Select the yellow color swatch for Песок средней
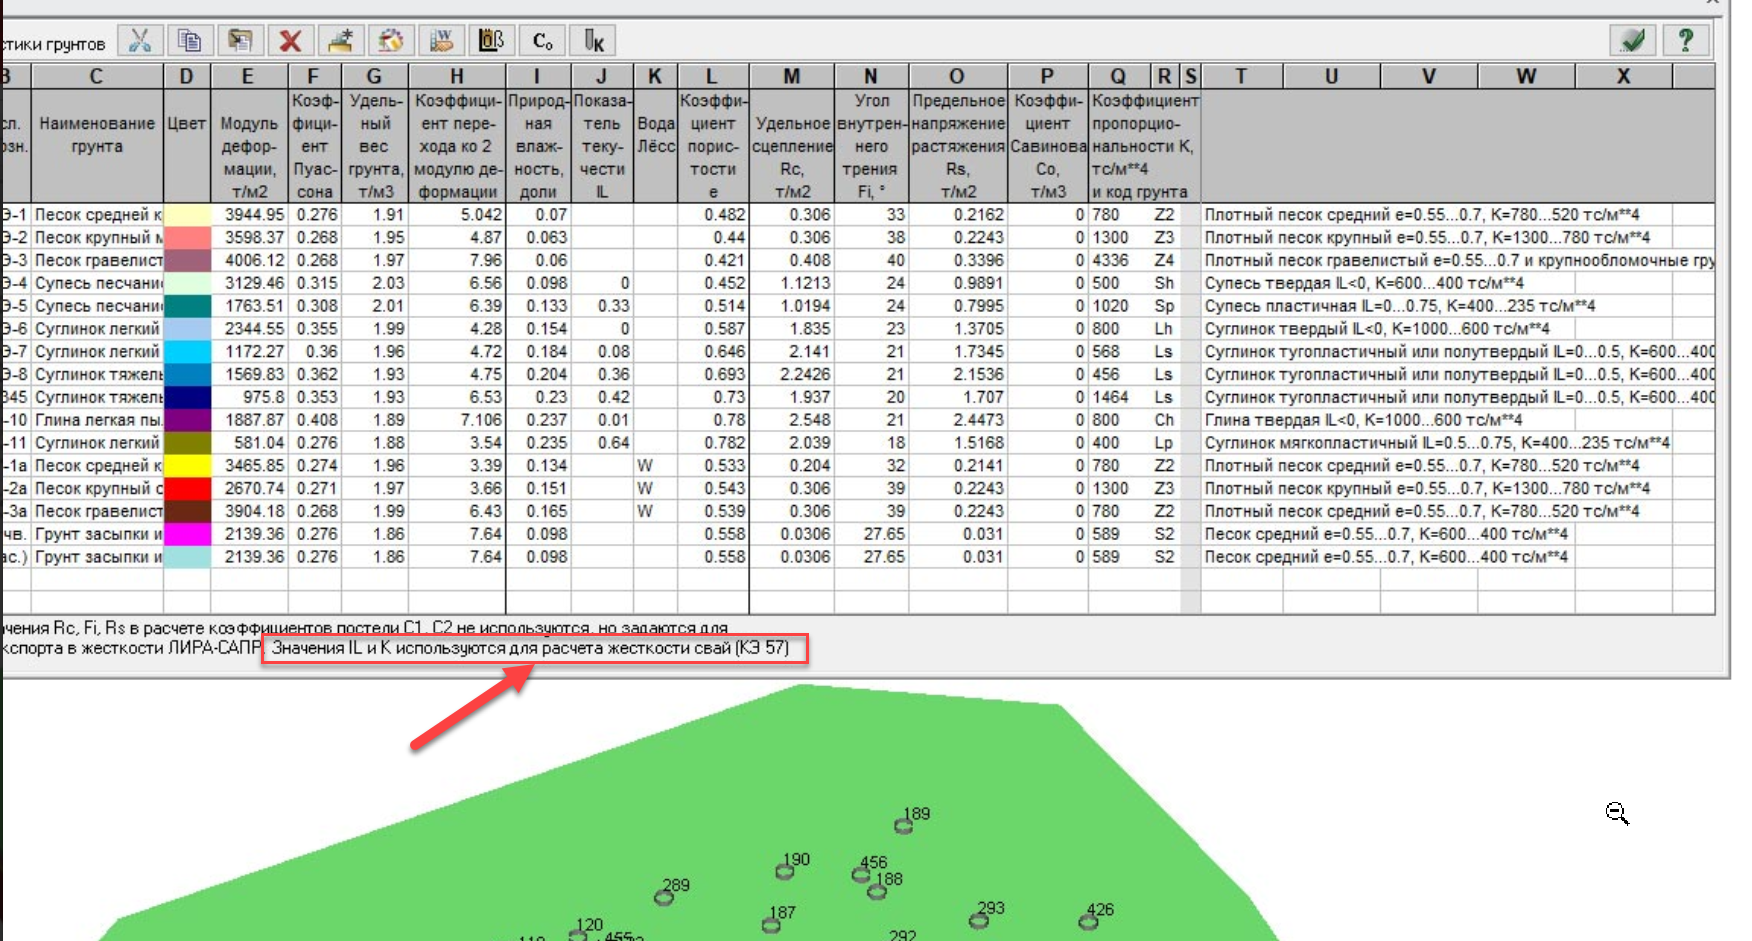1752x941 pixels. point(187,466)
